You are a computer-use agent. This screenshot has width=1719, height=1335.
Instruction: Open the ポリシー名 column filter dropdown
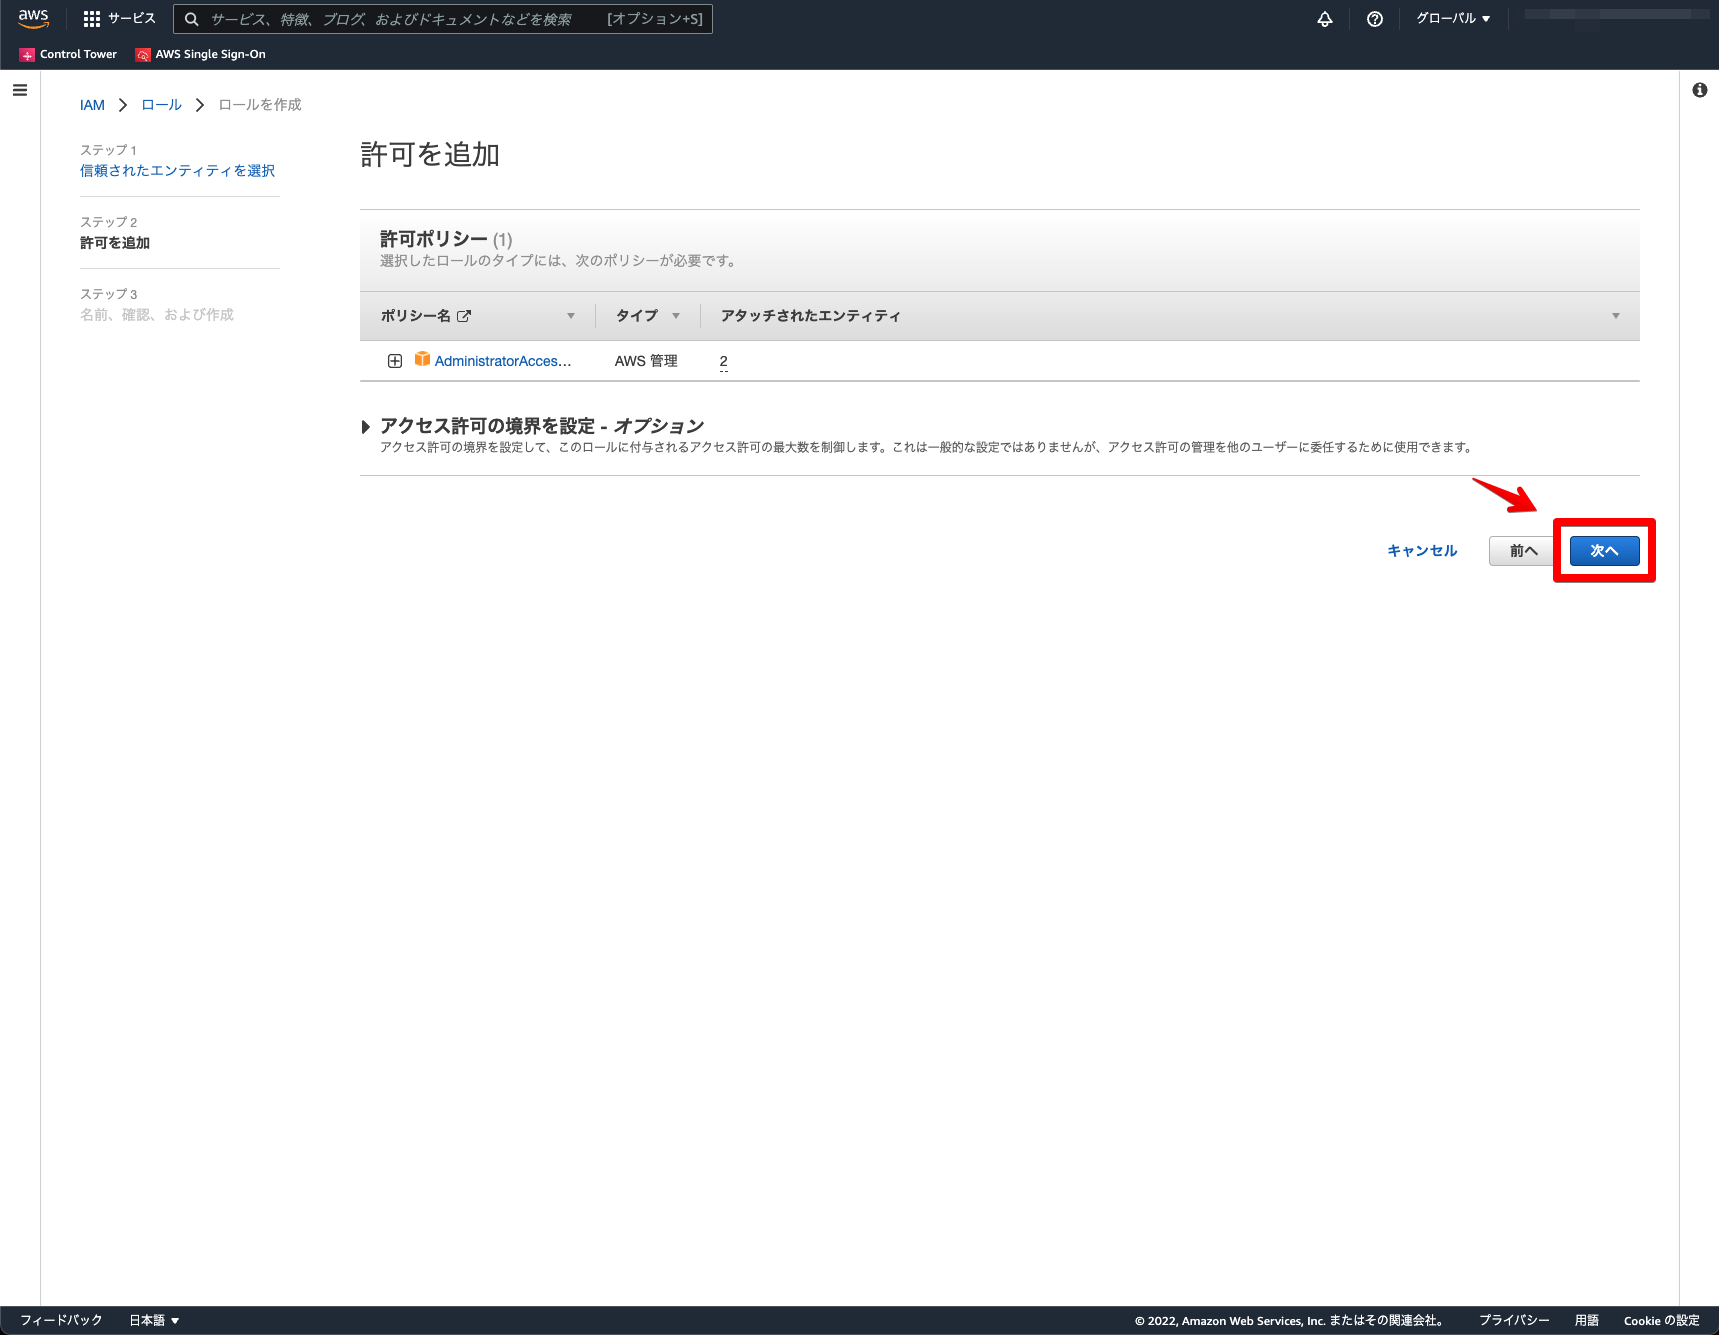coord(570,315)
